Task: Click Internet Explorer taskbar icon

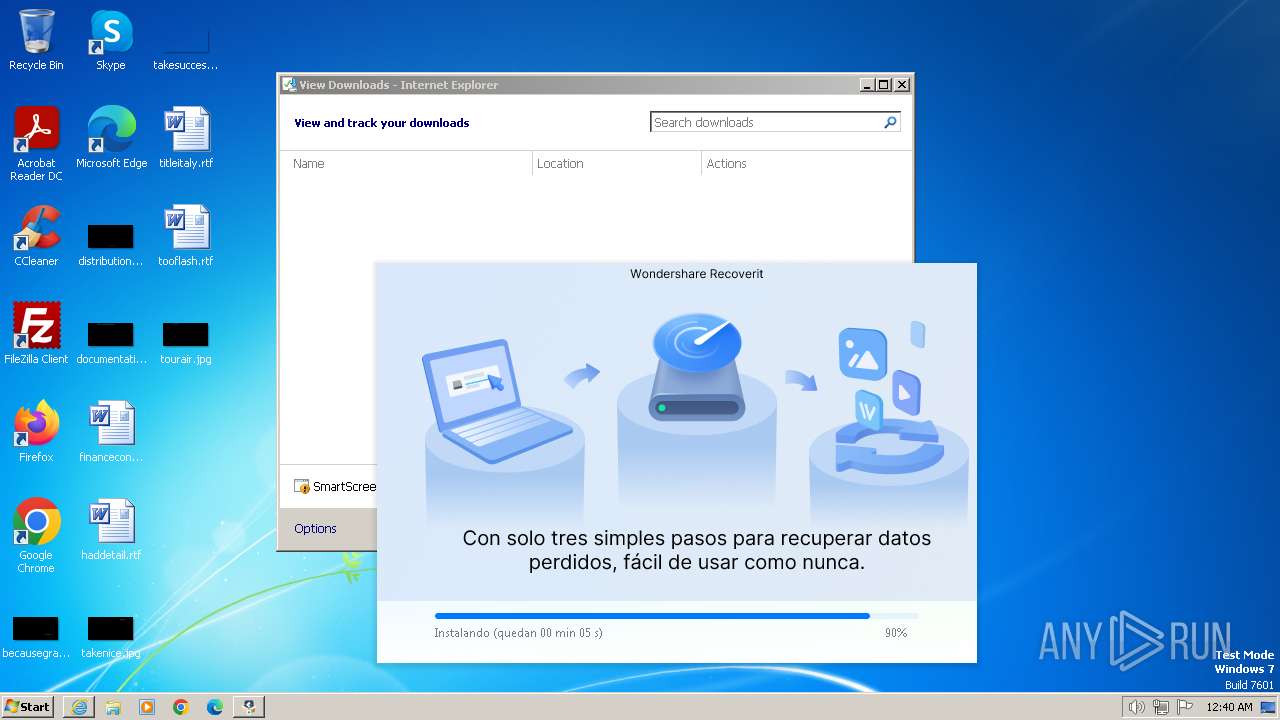Action: (79, 707)
